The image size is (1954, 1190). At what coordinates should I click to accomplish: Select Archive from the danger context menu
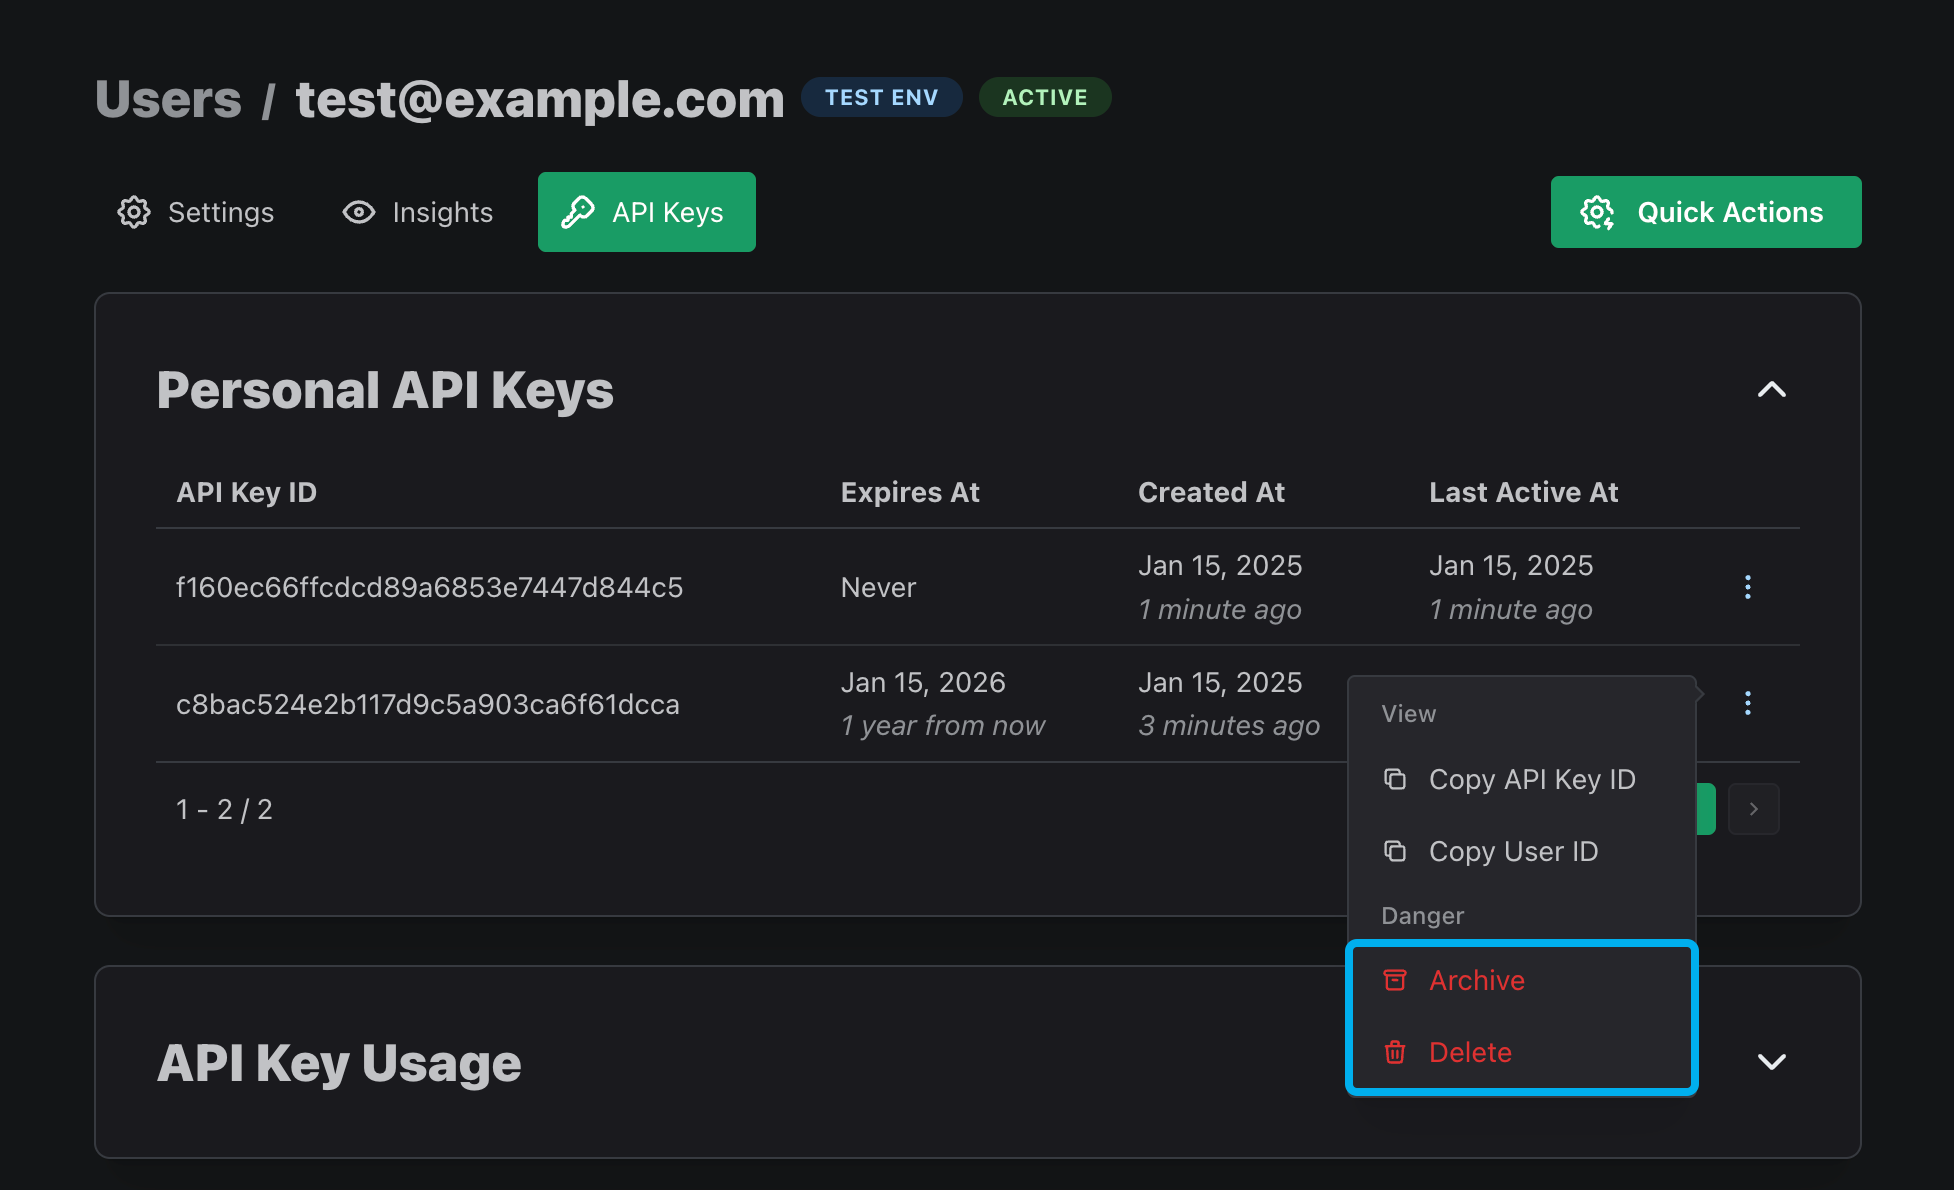(1475, 979)
